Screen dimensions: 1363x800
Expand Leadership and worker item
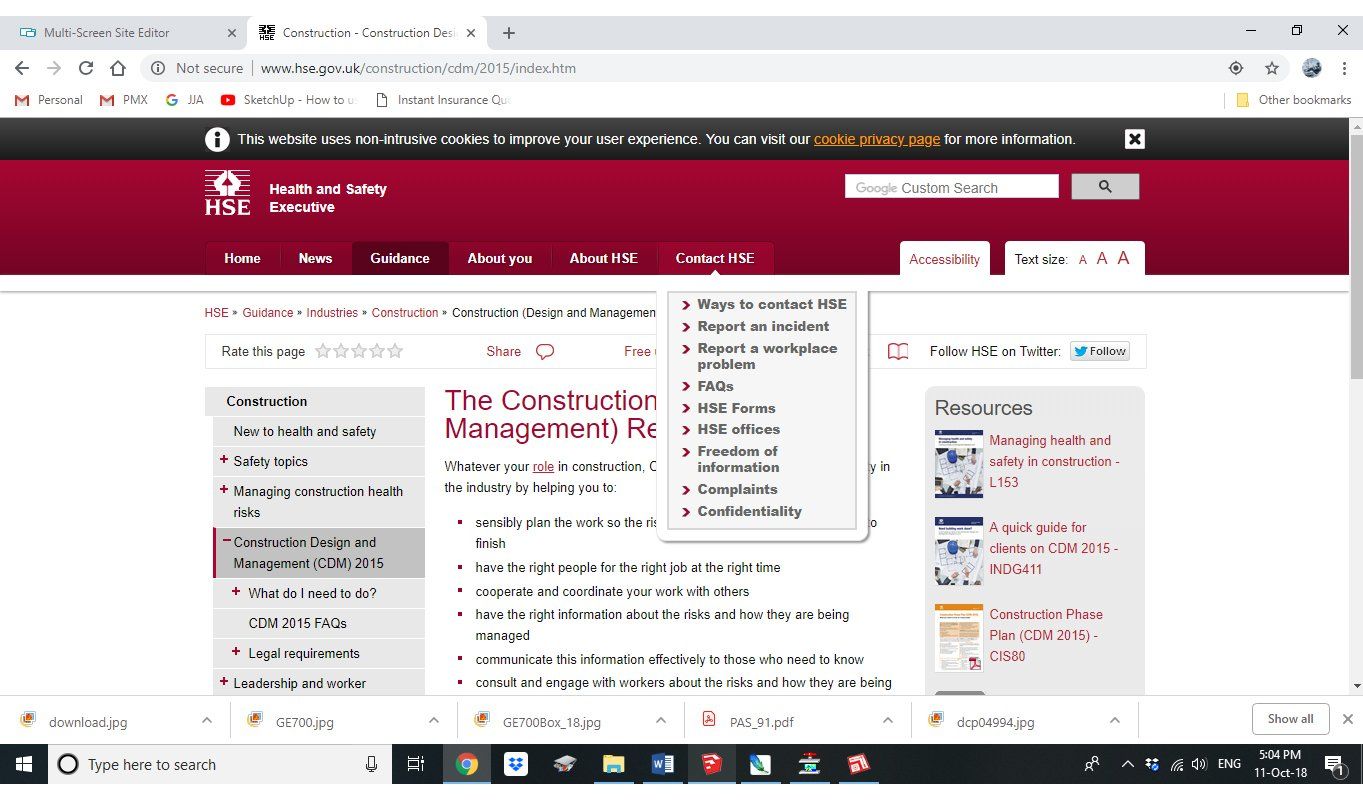[x=224, y=682]
